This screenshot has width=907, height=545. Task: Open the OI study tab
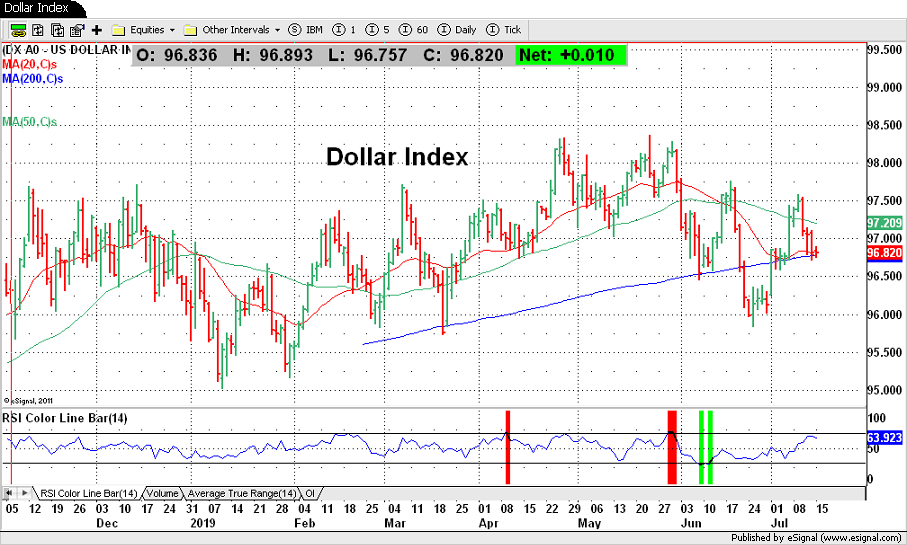[x=310, y=494]
